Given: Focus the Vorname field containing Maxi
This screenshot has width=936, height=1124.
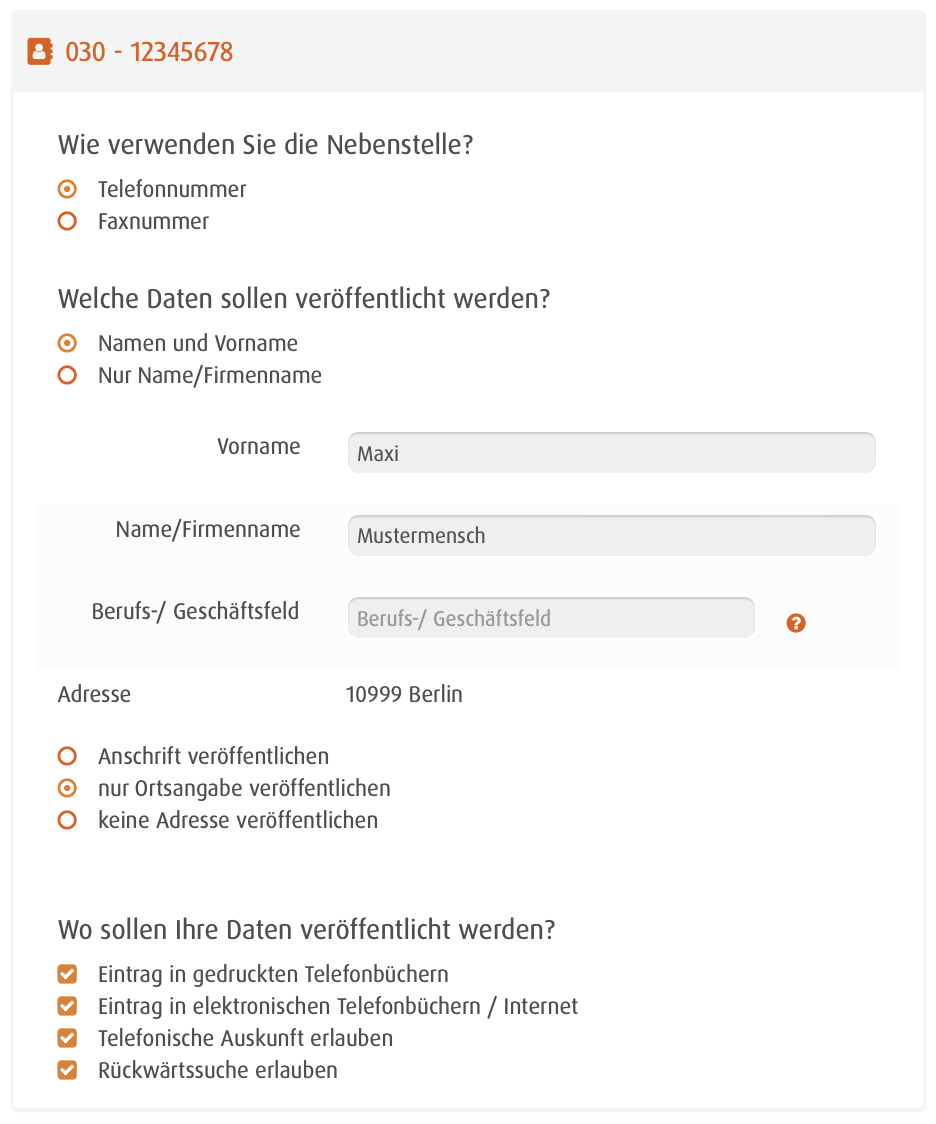Looking at the screenshot, I should 611,452.
